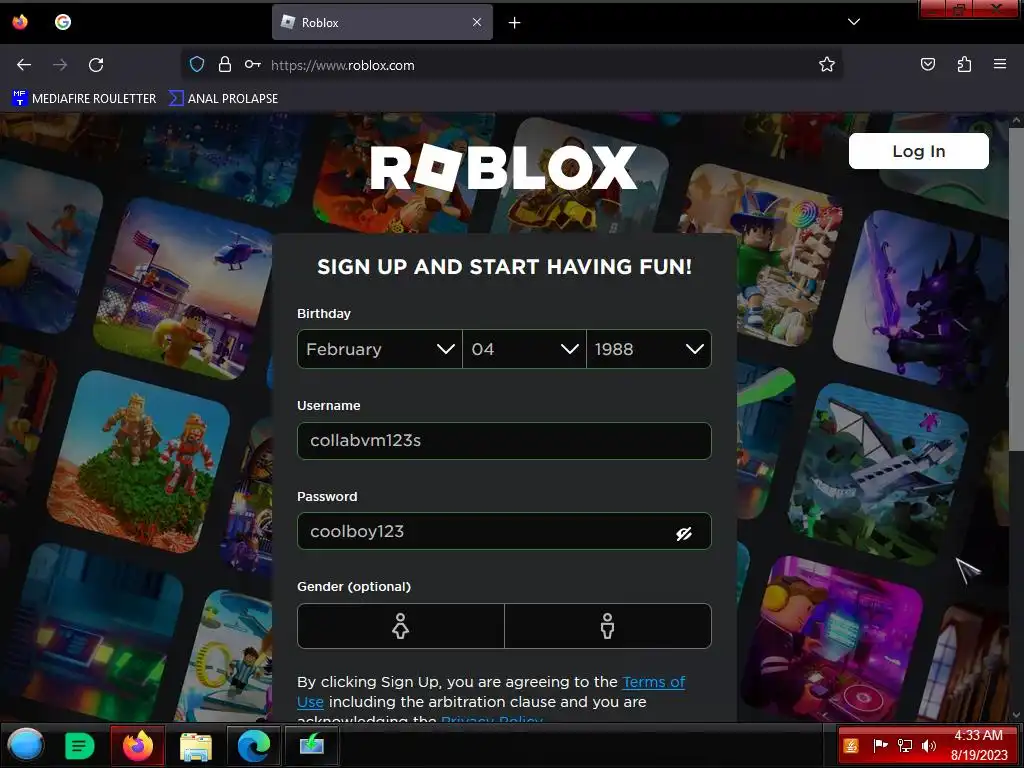Screen dimensions: 1024x768
Task: Click the crashed airplane game thumbnail
Action: pyautogui.click(x=879, y=475)
